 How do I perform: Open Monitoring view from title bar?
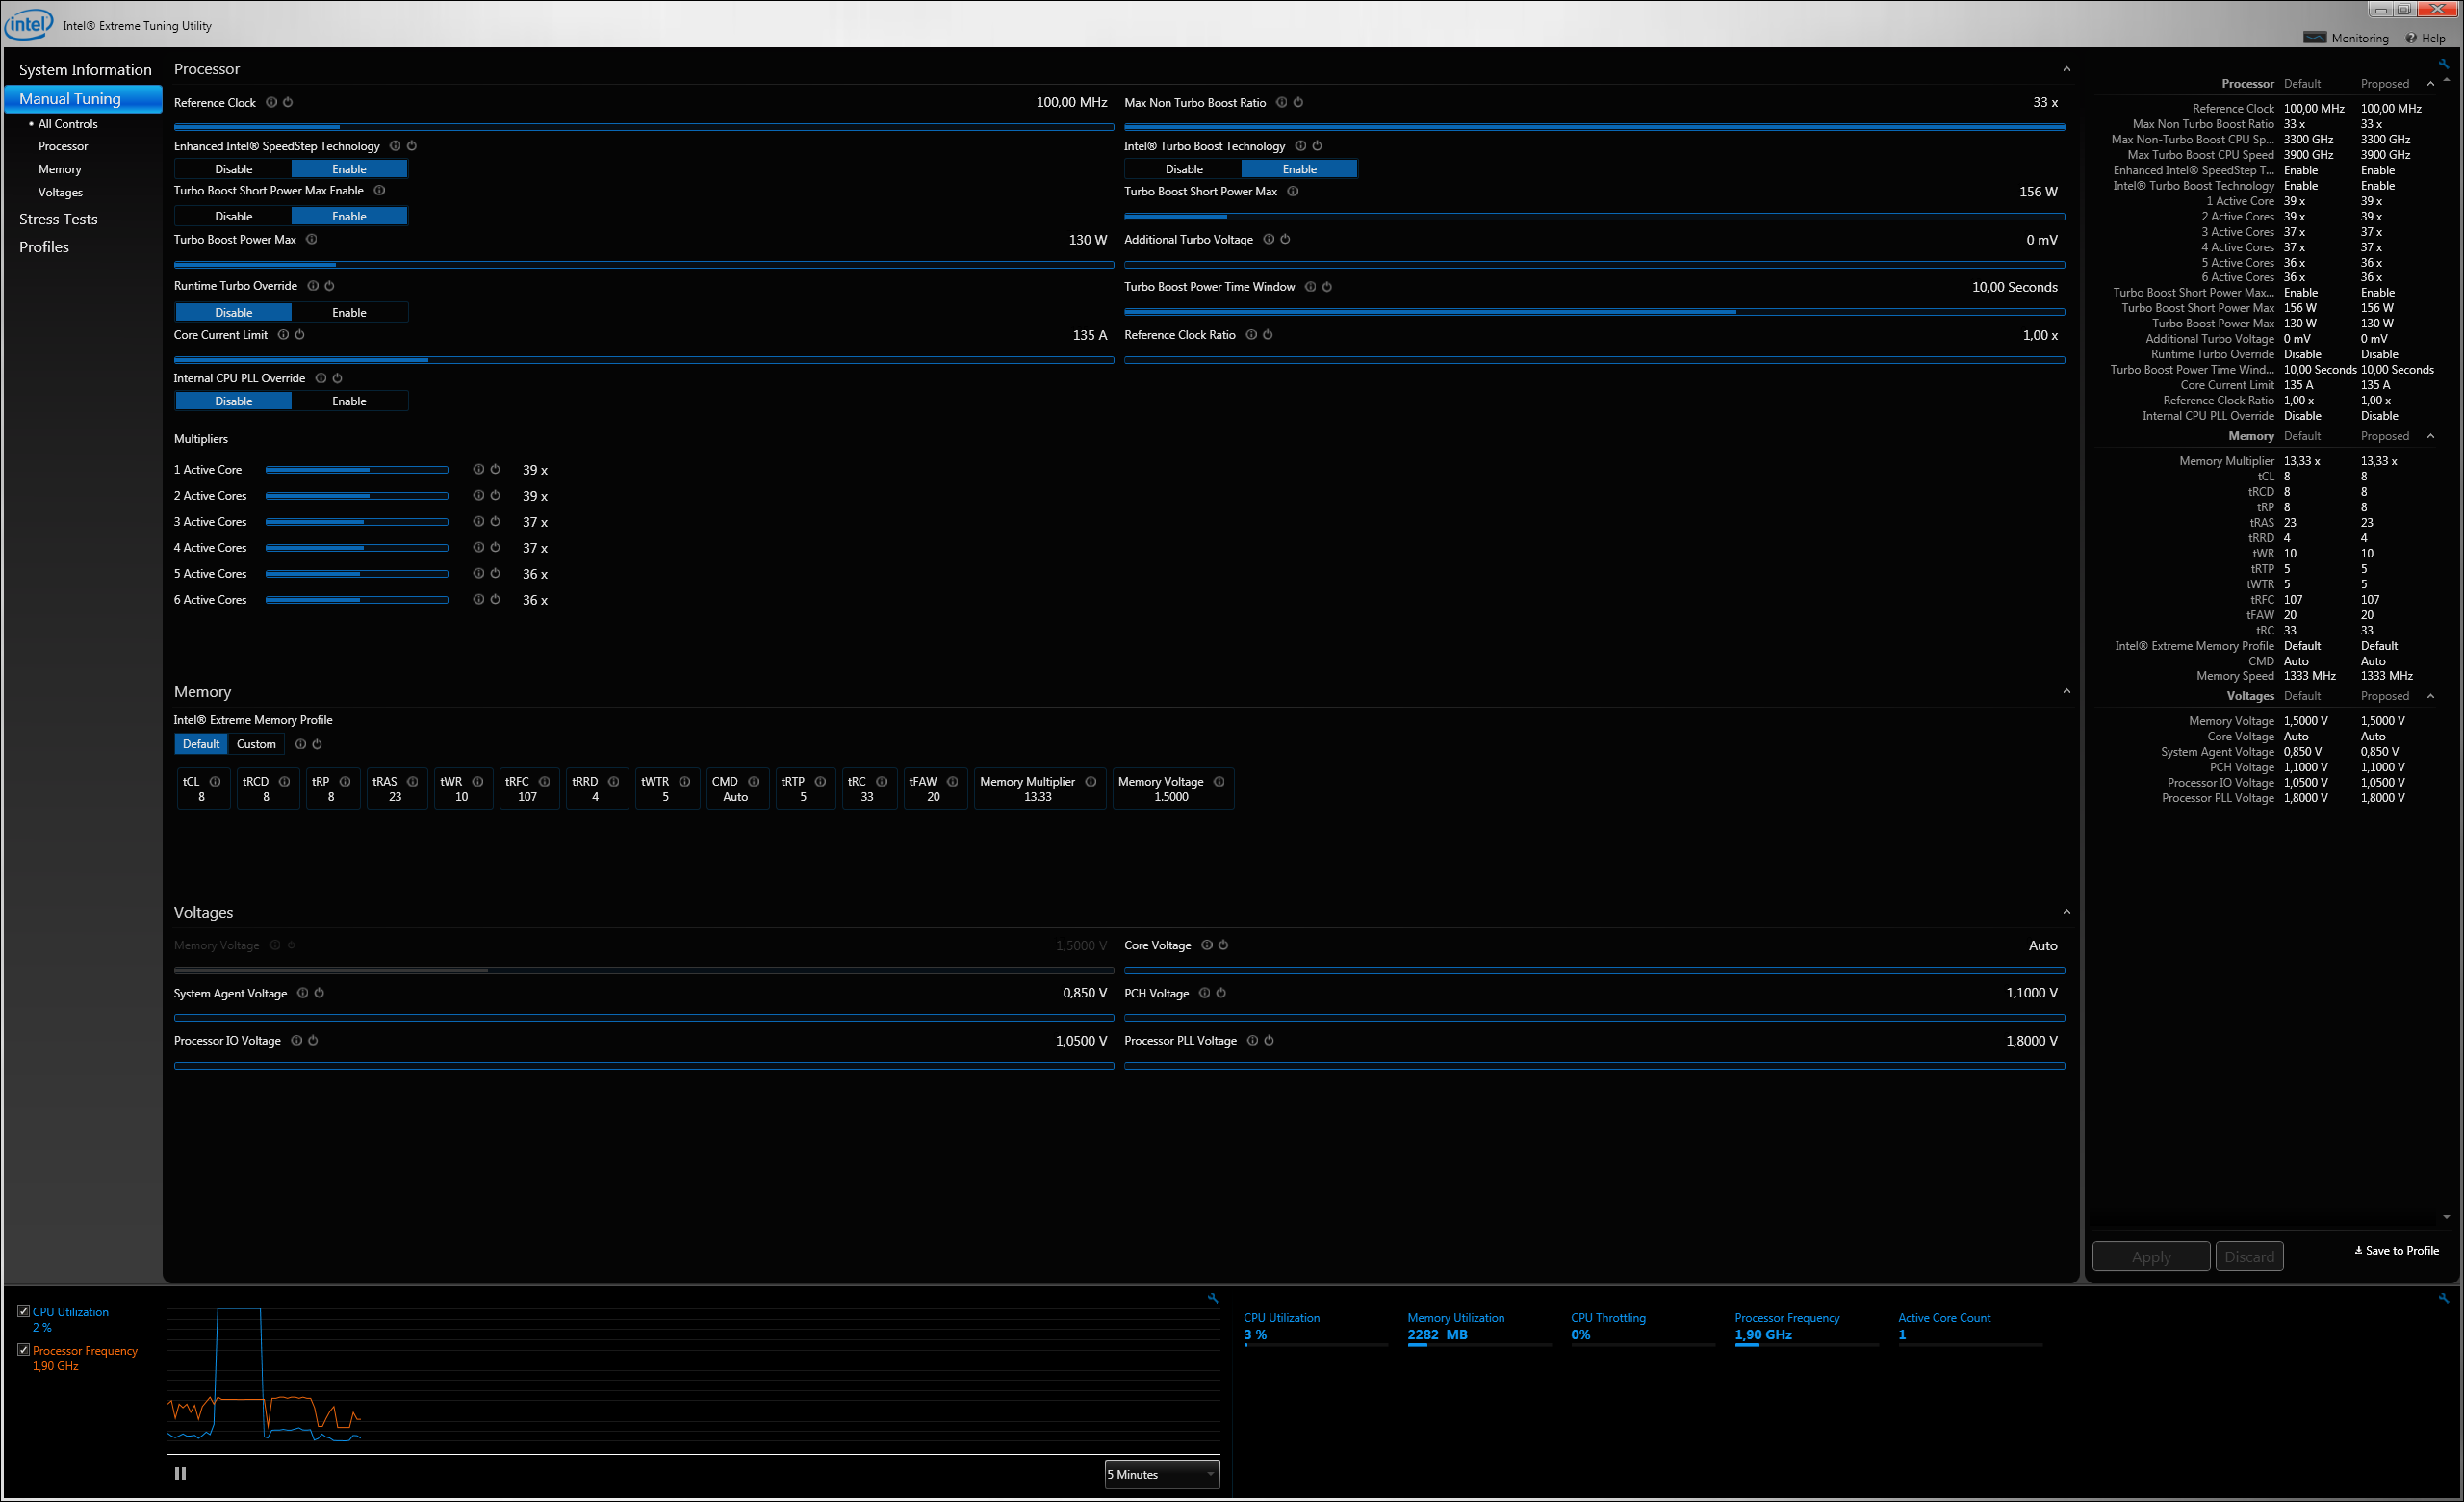click(x=2346, y=38)
